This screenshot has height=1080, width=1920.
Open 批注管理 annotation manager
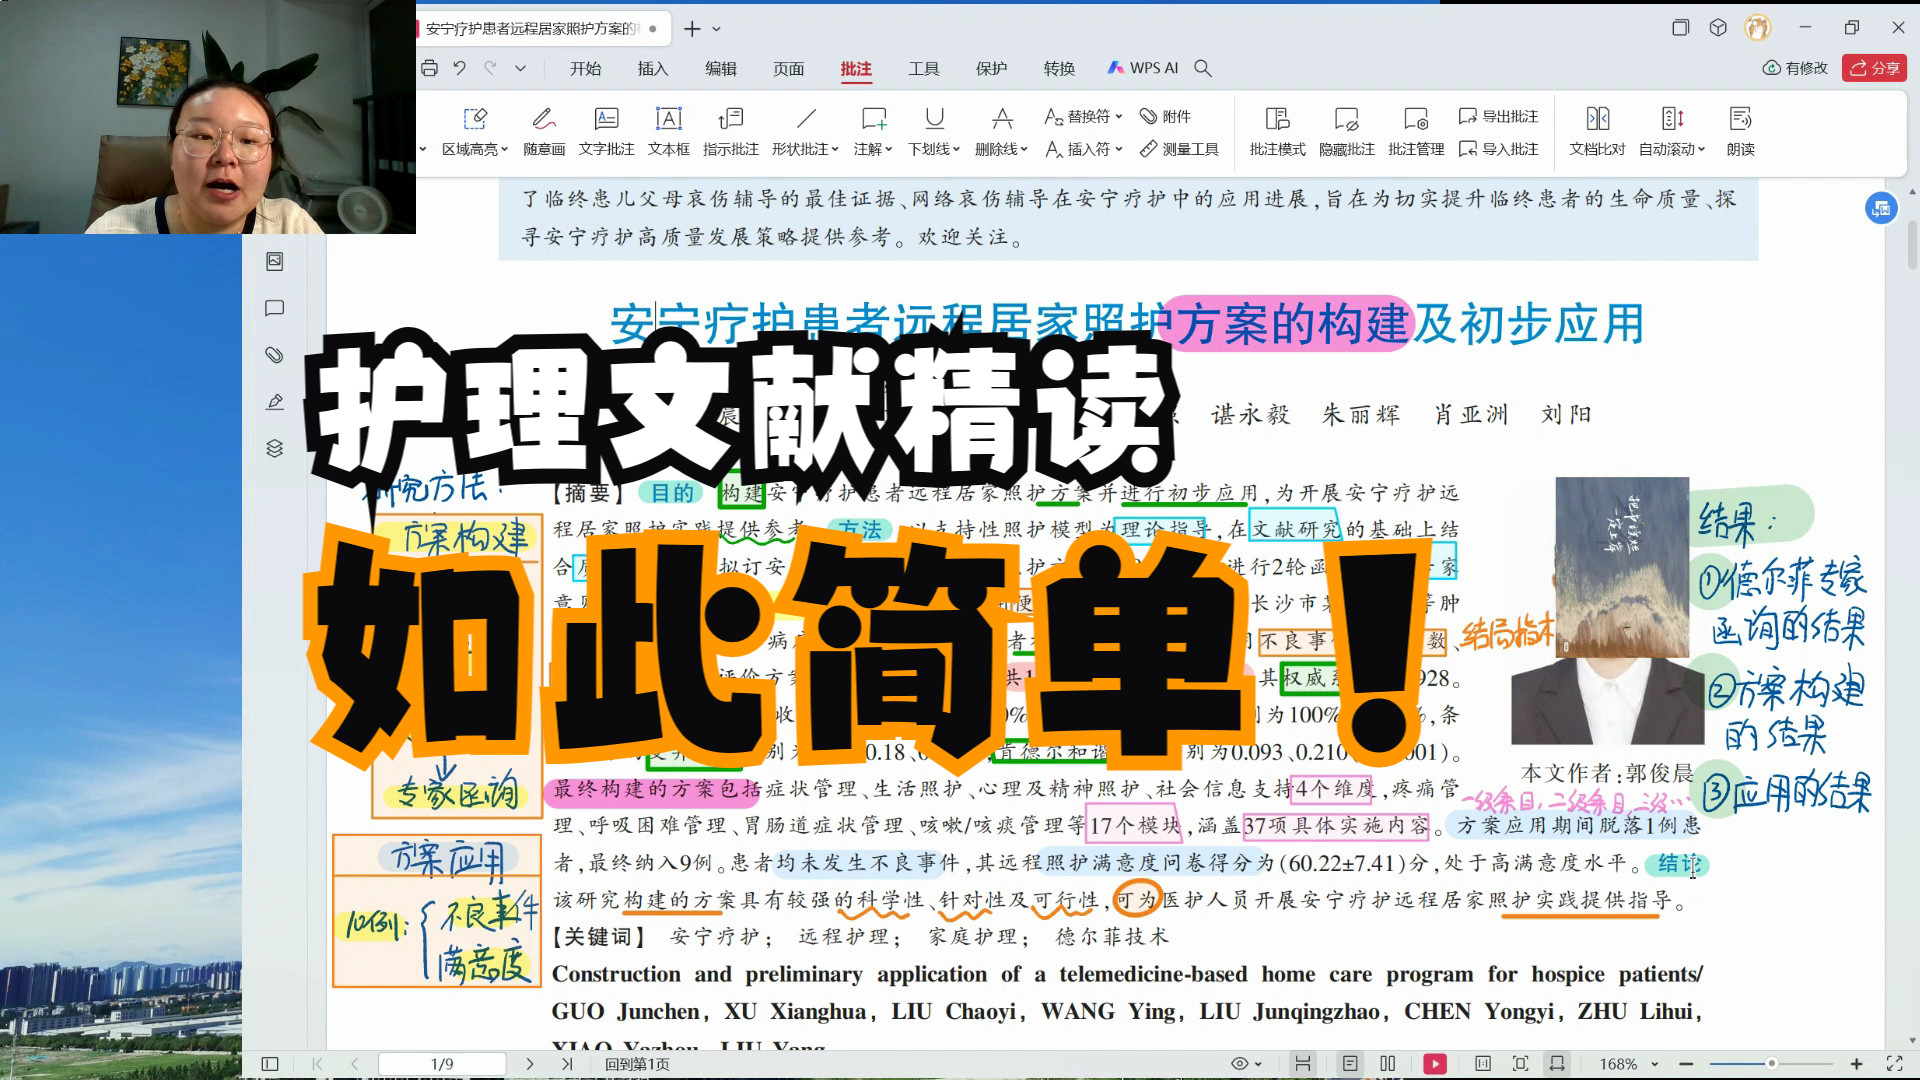[x=1416, y=132]
